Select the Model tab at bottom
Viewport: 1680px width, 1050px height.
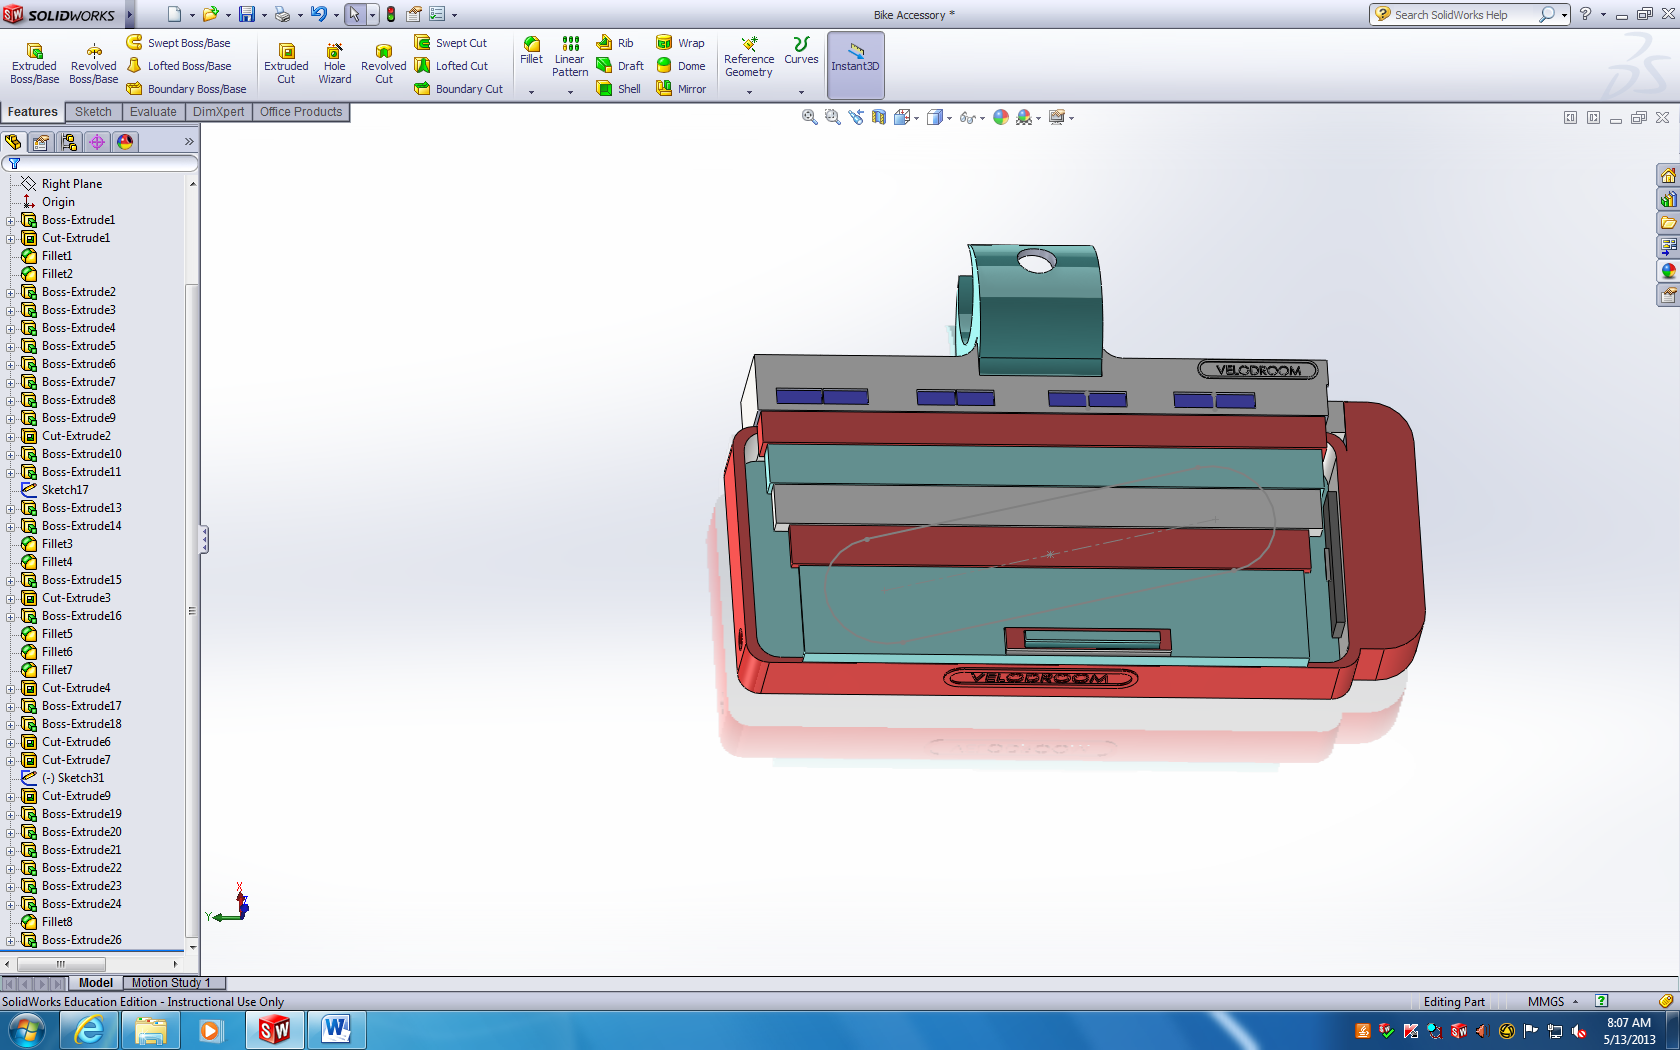click(x=96, y=983)
